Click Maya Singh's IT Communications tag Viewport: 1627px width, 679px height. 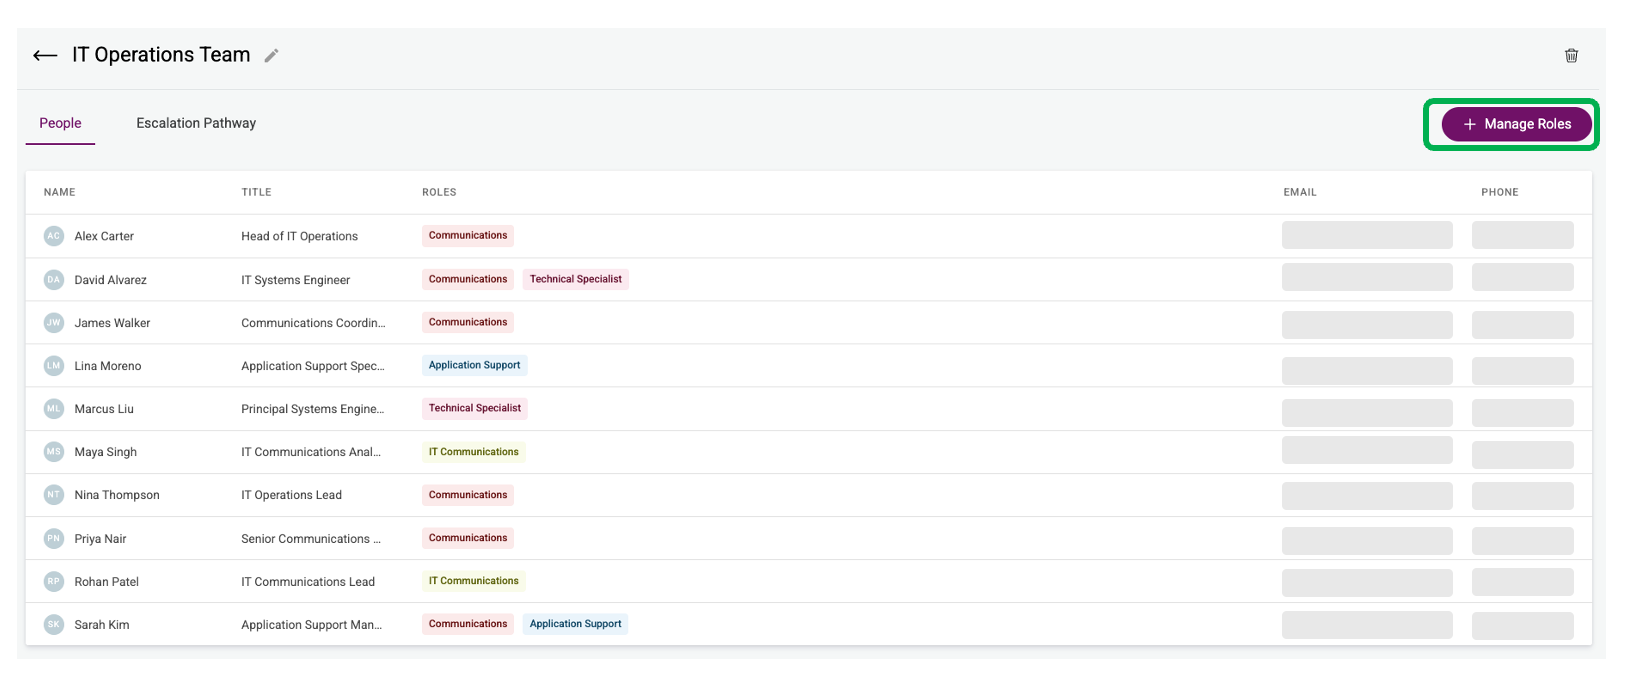click(x=474, y=452)
